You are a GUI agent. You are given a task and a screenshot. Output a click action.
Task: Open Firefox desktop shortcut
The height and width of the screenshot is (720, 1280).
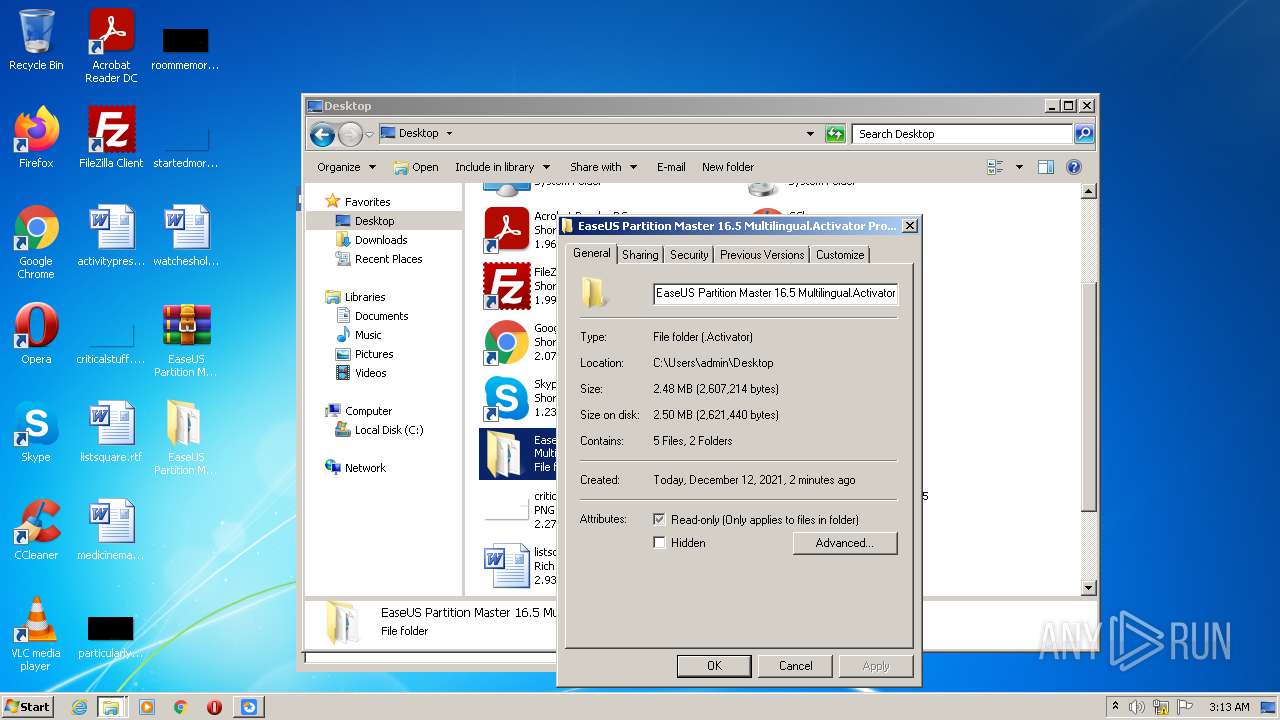(36, 137)
